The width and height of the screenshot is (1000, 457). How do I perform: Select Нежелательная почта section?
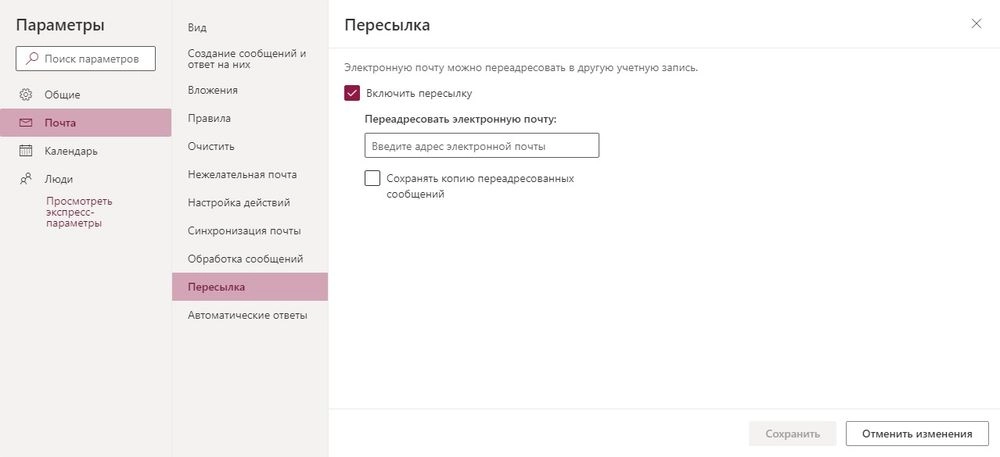point(242,174)
